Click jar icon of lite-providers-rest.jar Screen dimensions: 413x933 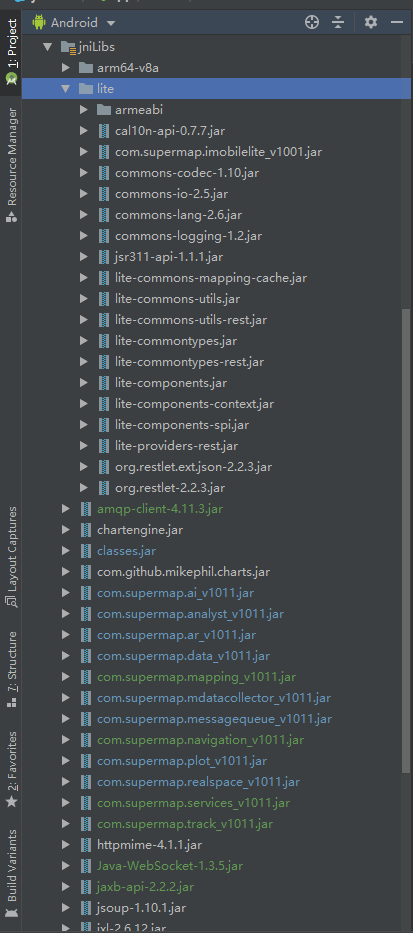(x=104, y=446)
